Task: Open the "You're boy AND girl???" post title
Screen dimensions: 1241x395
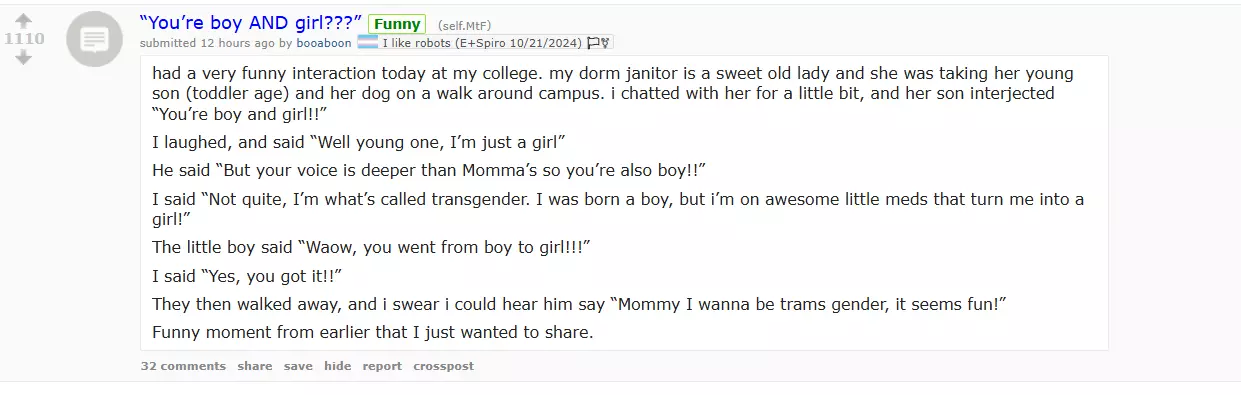Action: tap(251, 22)
